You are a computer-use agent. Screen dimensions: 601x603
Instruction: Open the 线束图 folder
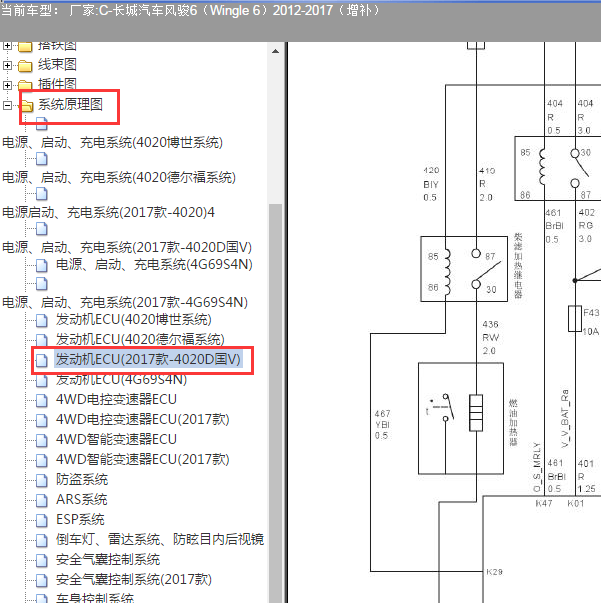[x=57, y=65]
